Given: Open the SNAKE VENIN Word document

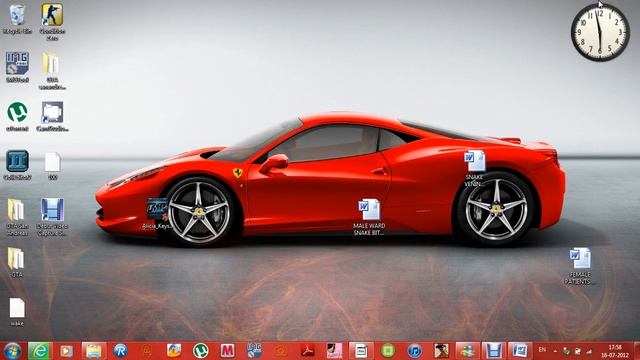Looking at the screenshot, I should point(474,169).
